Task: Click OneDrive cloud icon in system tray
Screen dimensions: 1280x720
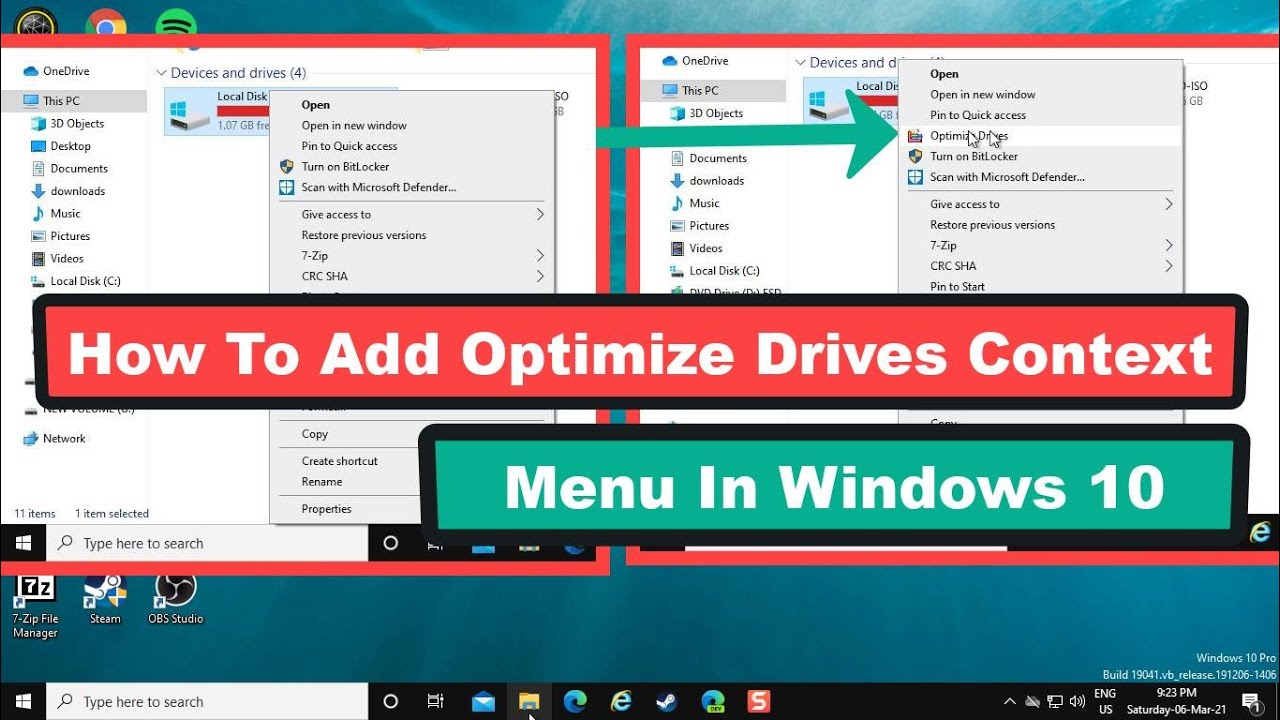Action: click(1032, 701)
